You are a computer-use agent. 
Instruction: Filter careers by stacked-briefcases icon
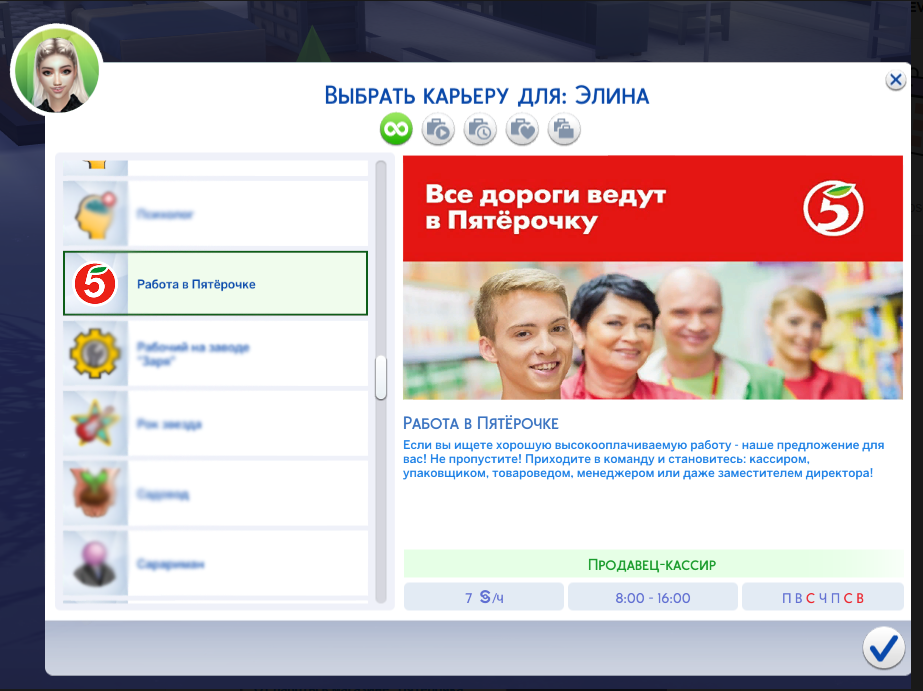tap(564, 129)
